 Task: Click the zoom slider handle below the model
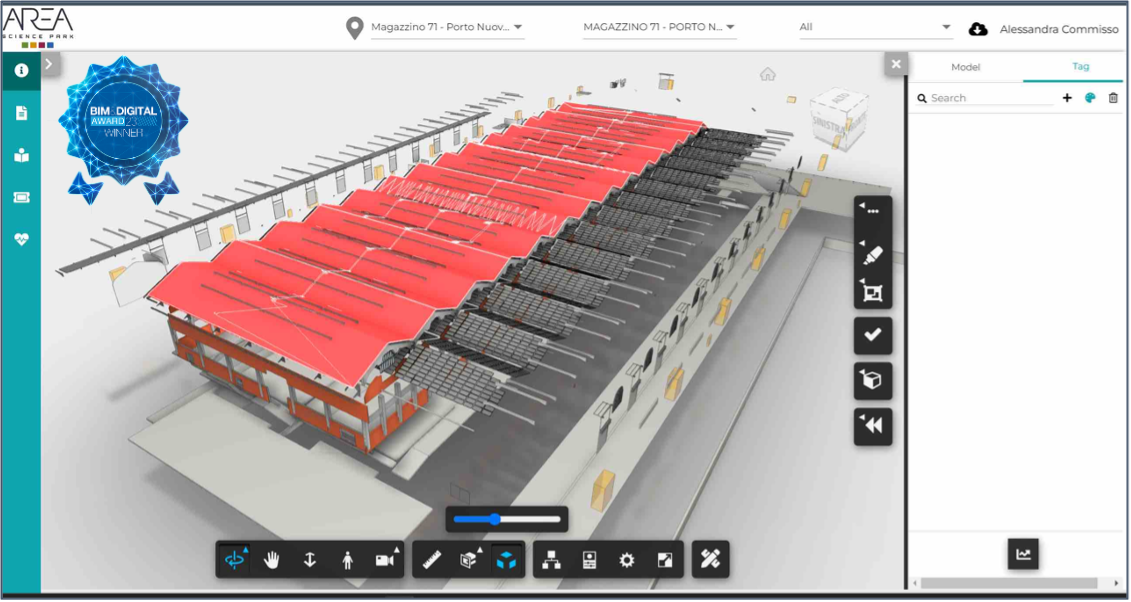[494, 519]
